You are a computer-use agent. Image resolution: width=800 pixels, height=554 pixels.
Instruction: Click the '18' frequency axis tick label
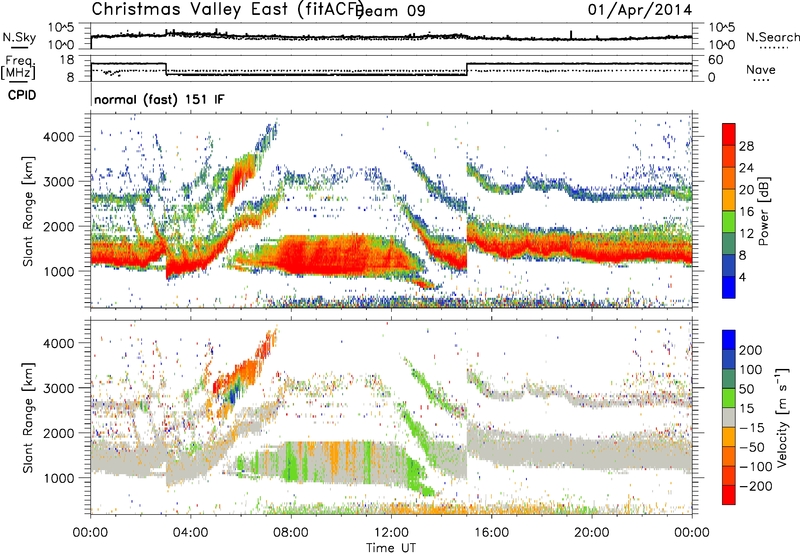[x=67, y=60]
